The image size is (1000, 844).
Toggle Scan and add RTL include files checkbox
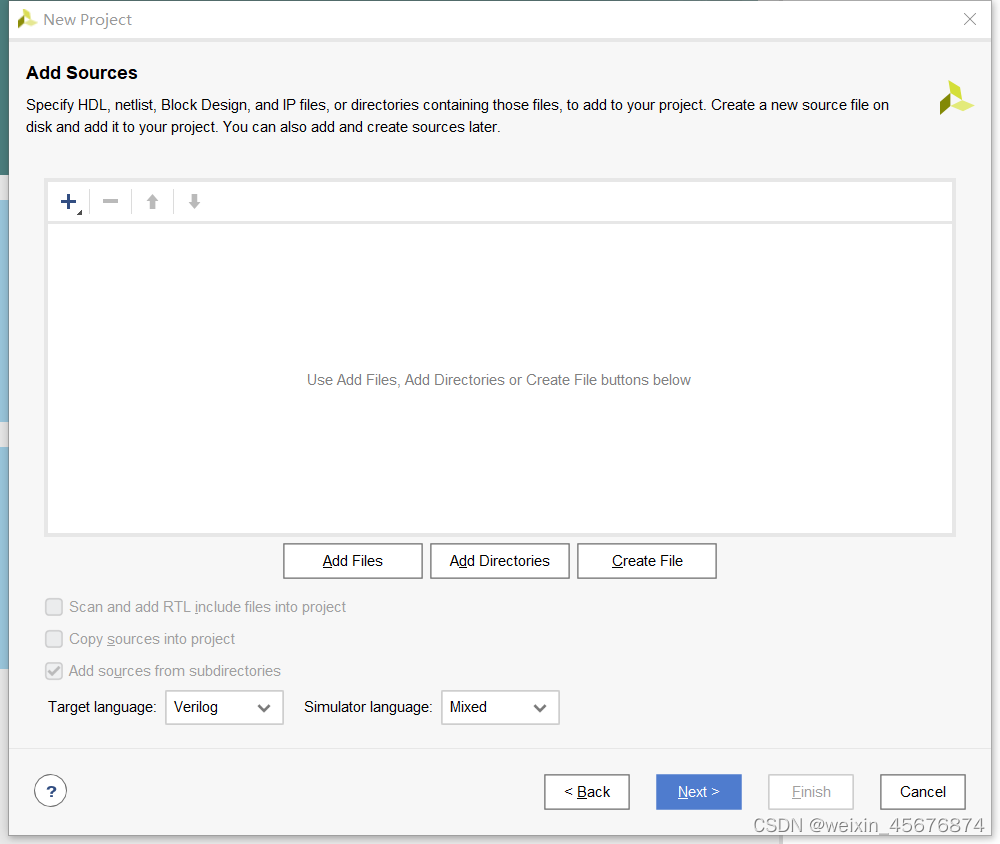(54, 607)
